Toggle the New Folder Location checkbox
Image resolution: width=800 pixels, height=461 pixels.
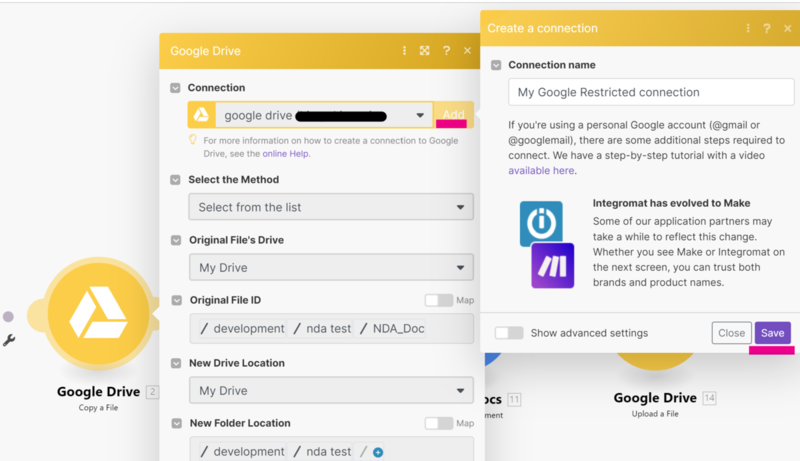click(176, 423)
